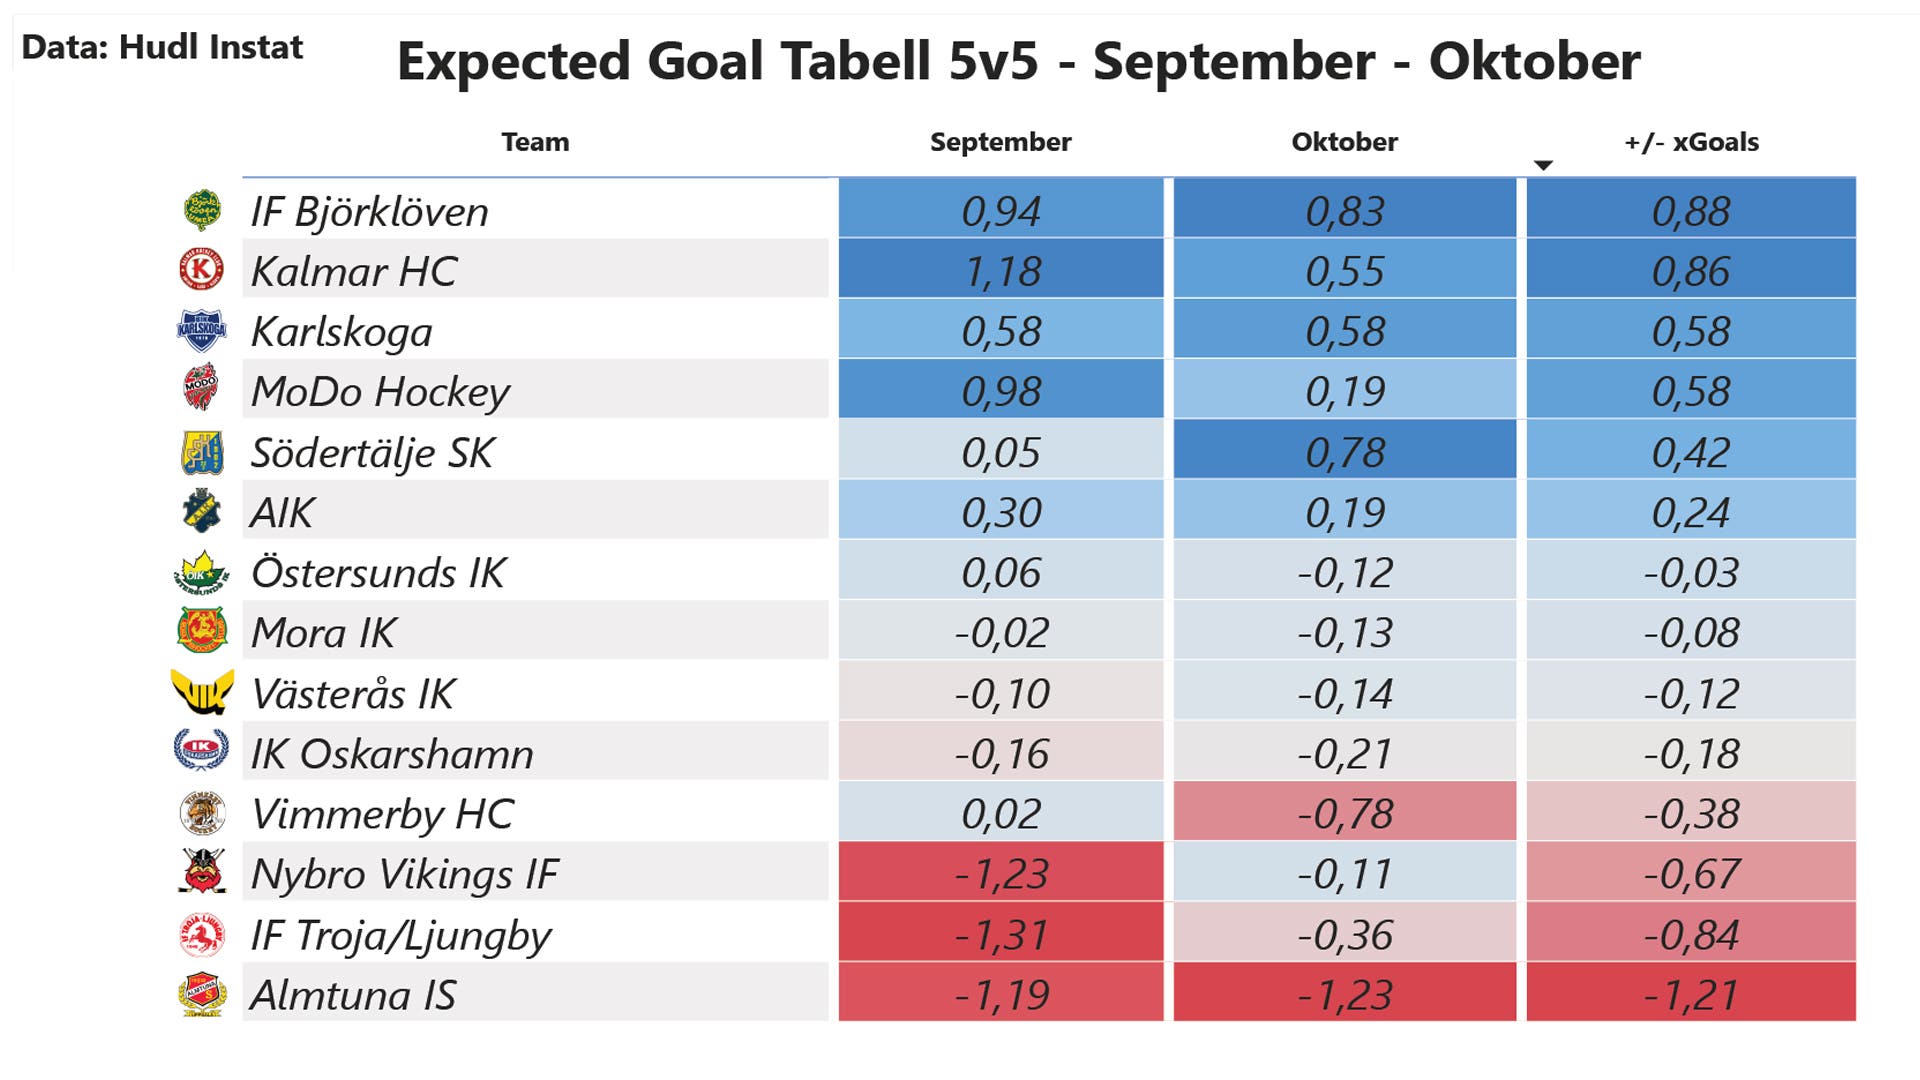Image resolution: width=1920 pixels, height=1080 pixels.
Task: Click Almtuna IS October value -1,23
Action: (1344, 995)
